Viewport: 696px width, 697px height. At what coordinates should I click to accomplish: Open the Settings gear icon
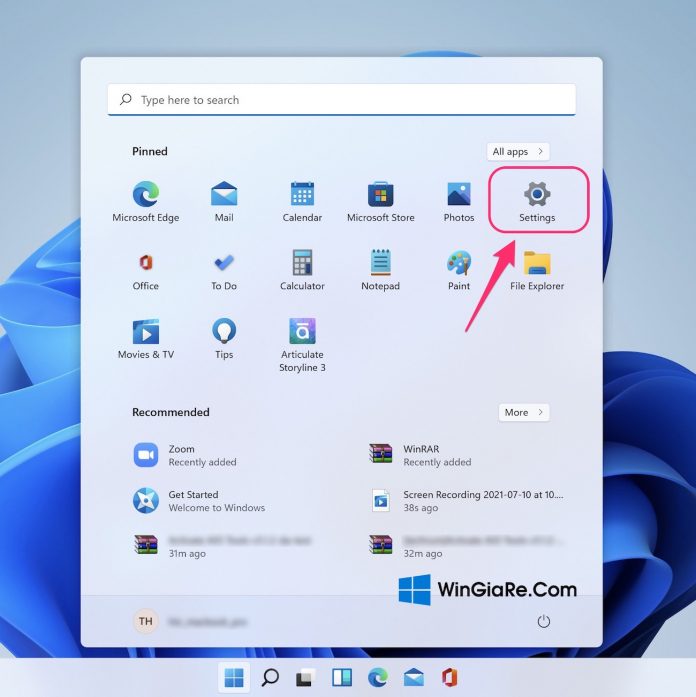(537, 195)
